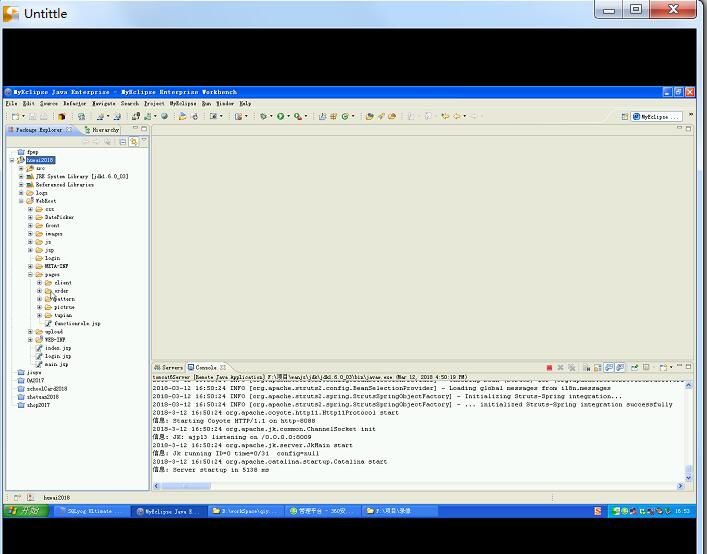
Task: Click Console vertical scrollbar down arrow
Action: pos(689,478)
